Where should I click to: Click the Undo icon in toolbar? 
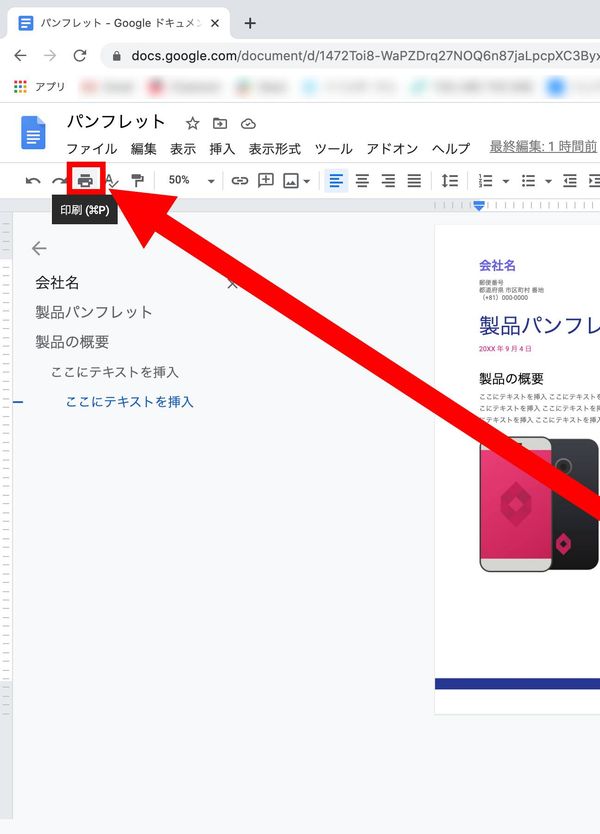pyautogui.click(x=33, y=181)
